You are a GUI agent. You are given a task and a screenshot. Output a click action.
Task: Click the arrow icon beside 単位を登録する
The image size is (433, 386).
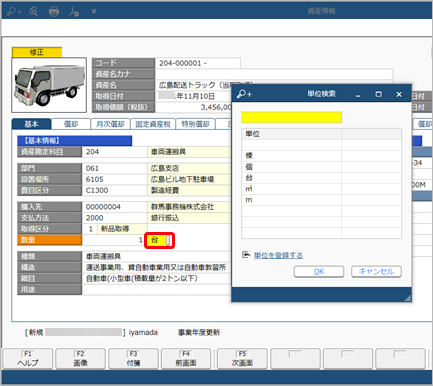246,255
